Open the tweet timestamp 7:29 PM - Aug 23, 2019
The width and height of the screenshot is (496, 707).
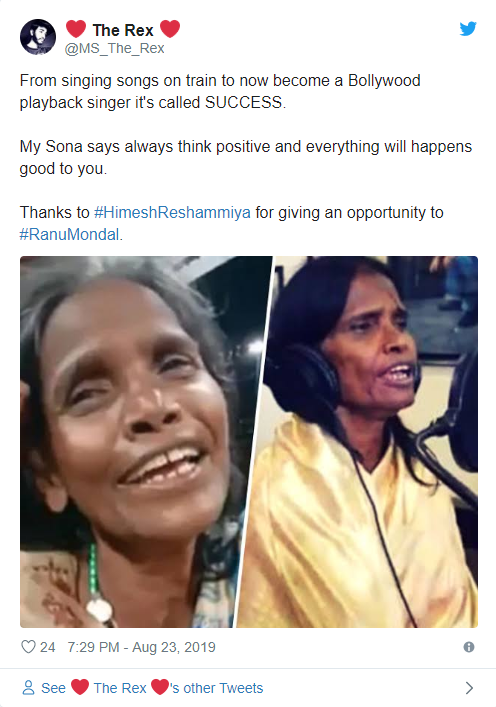tap(142, 647)
